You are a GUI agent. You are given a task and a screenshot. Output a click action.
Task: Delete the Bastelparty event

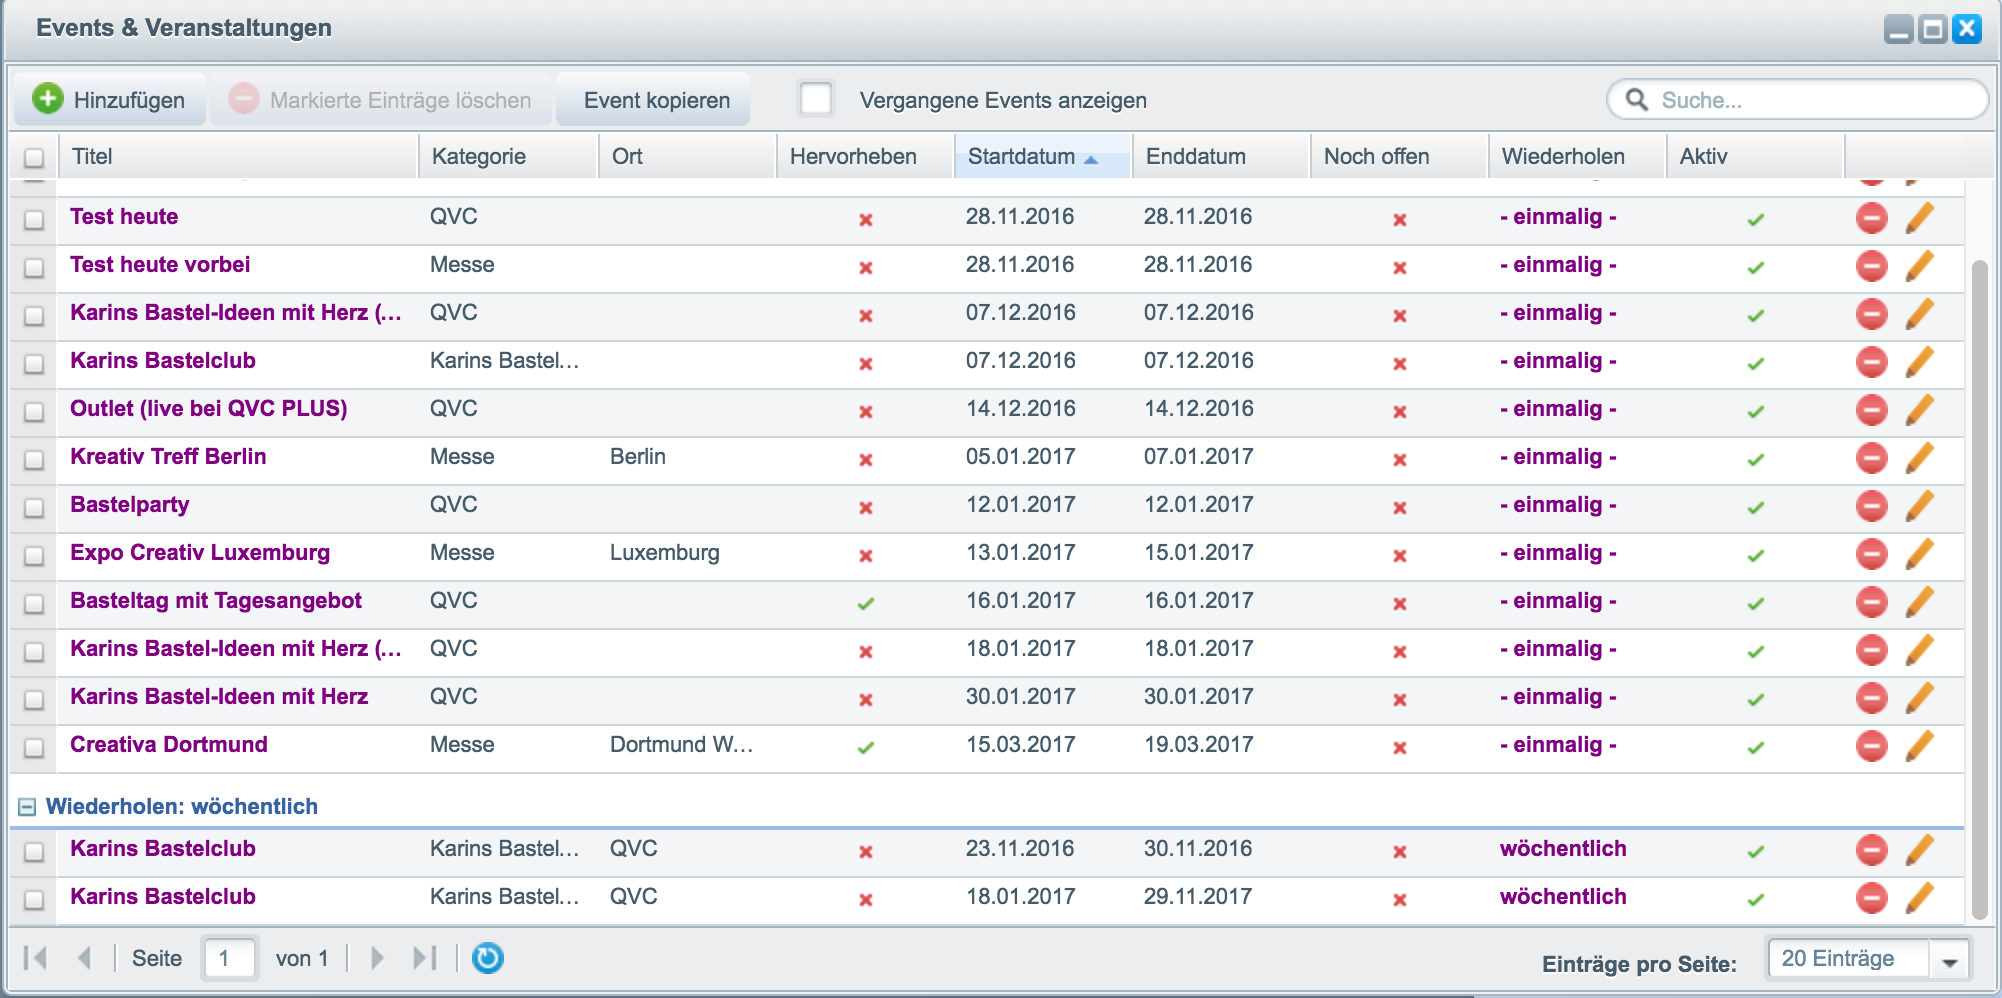(1871, 506)
